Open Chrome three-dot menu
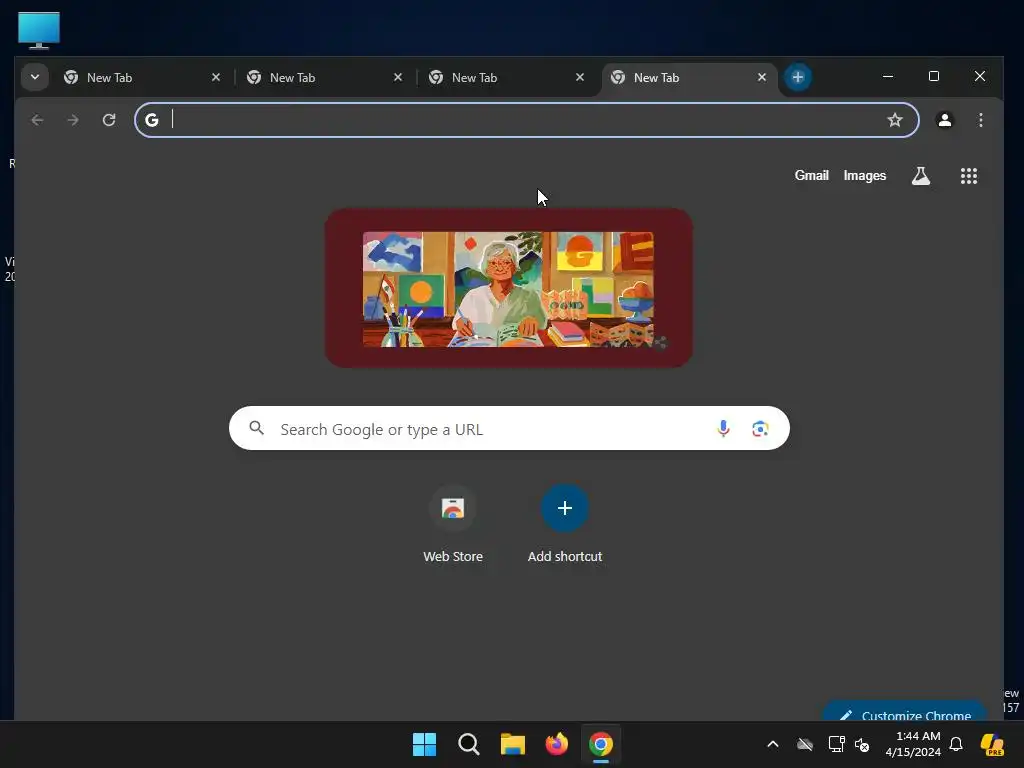 coord(980,120)
